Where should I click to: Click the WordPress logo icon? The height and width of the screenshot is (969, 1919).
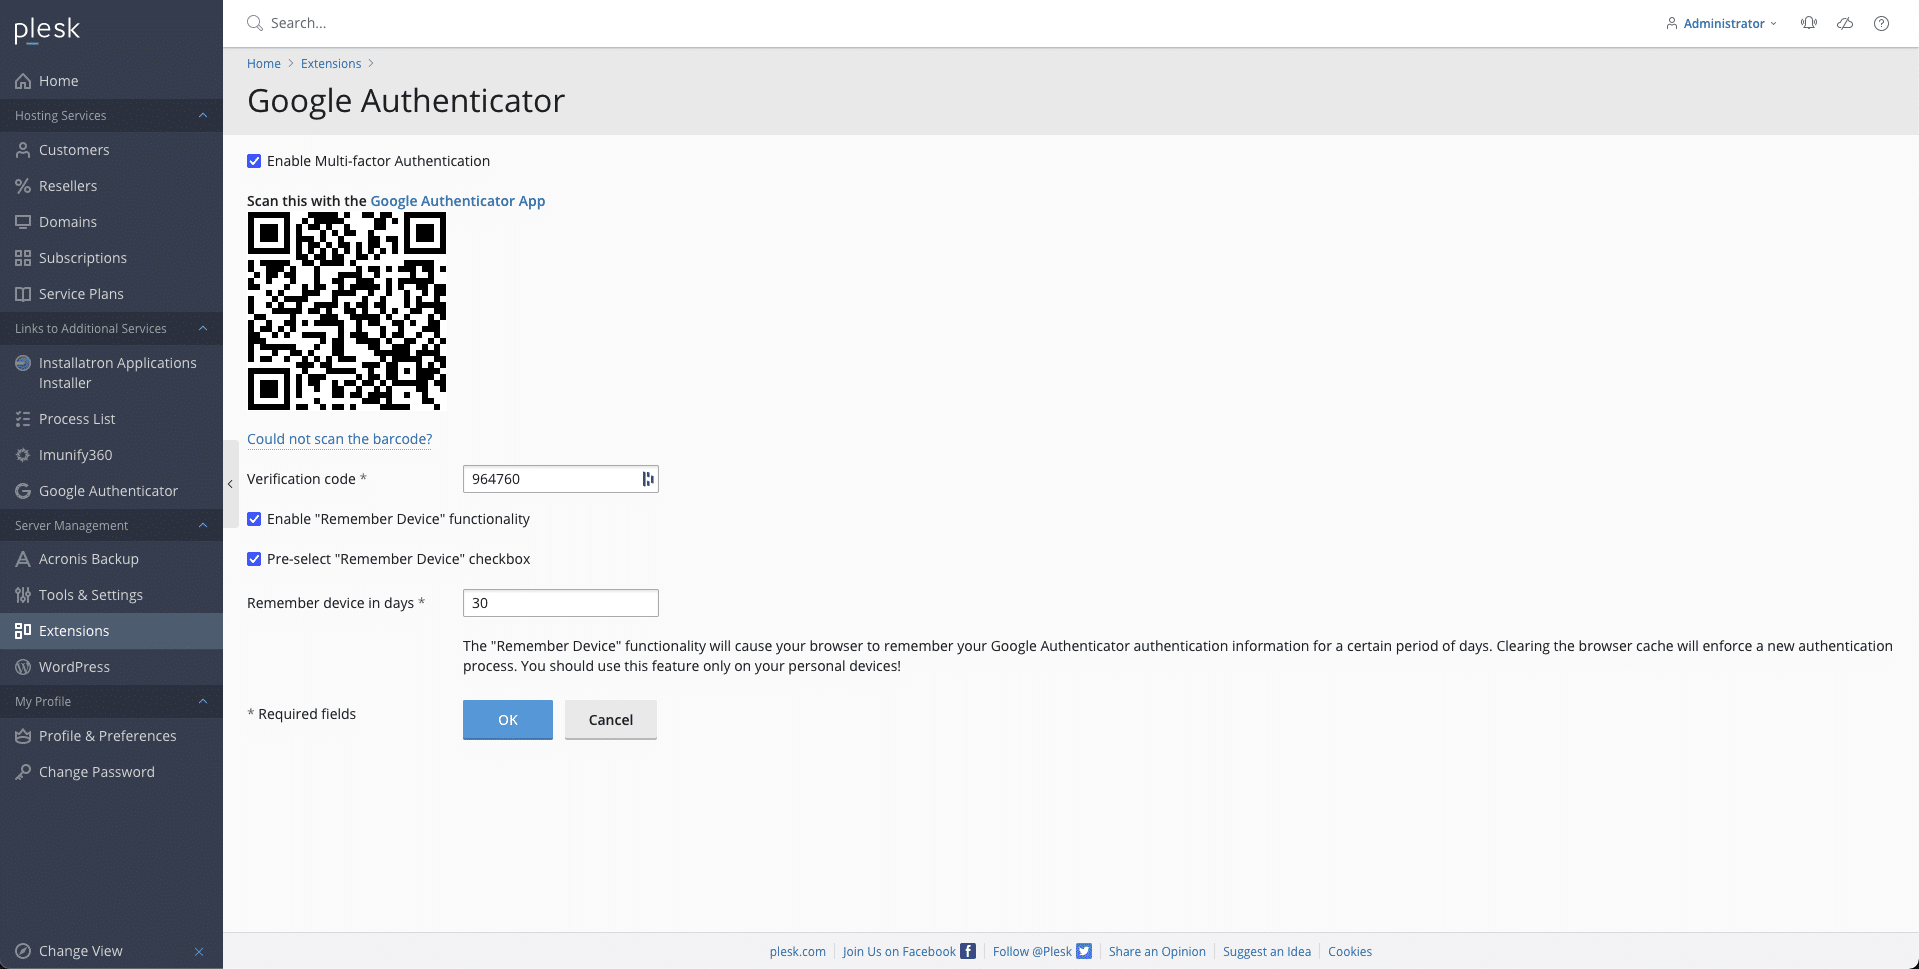(23, 667)
